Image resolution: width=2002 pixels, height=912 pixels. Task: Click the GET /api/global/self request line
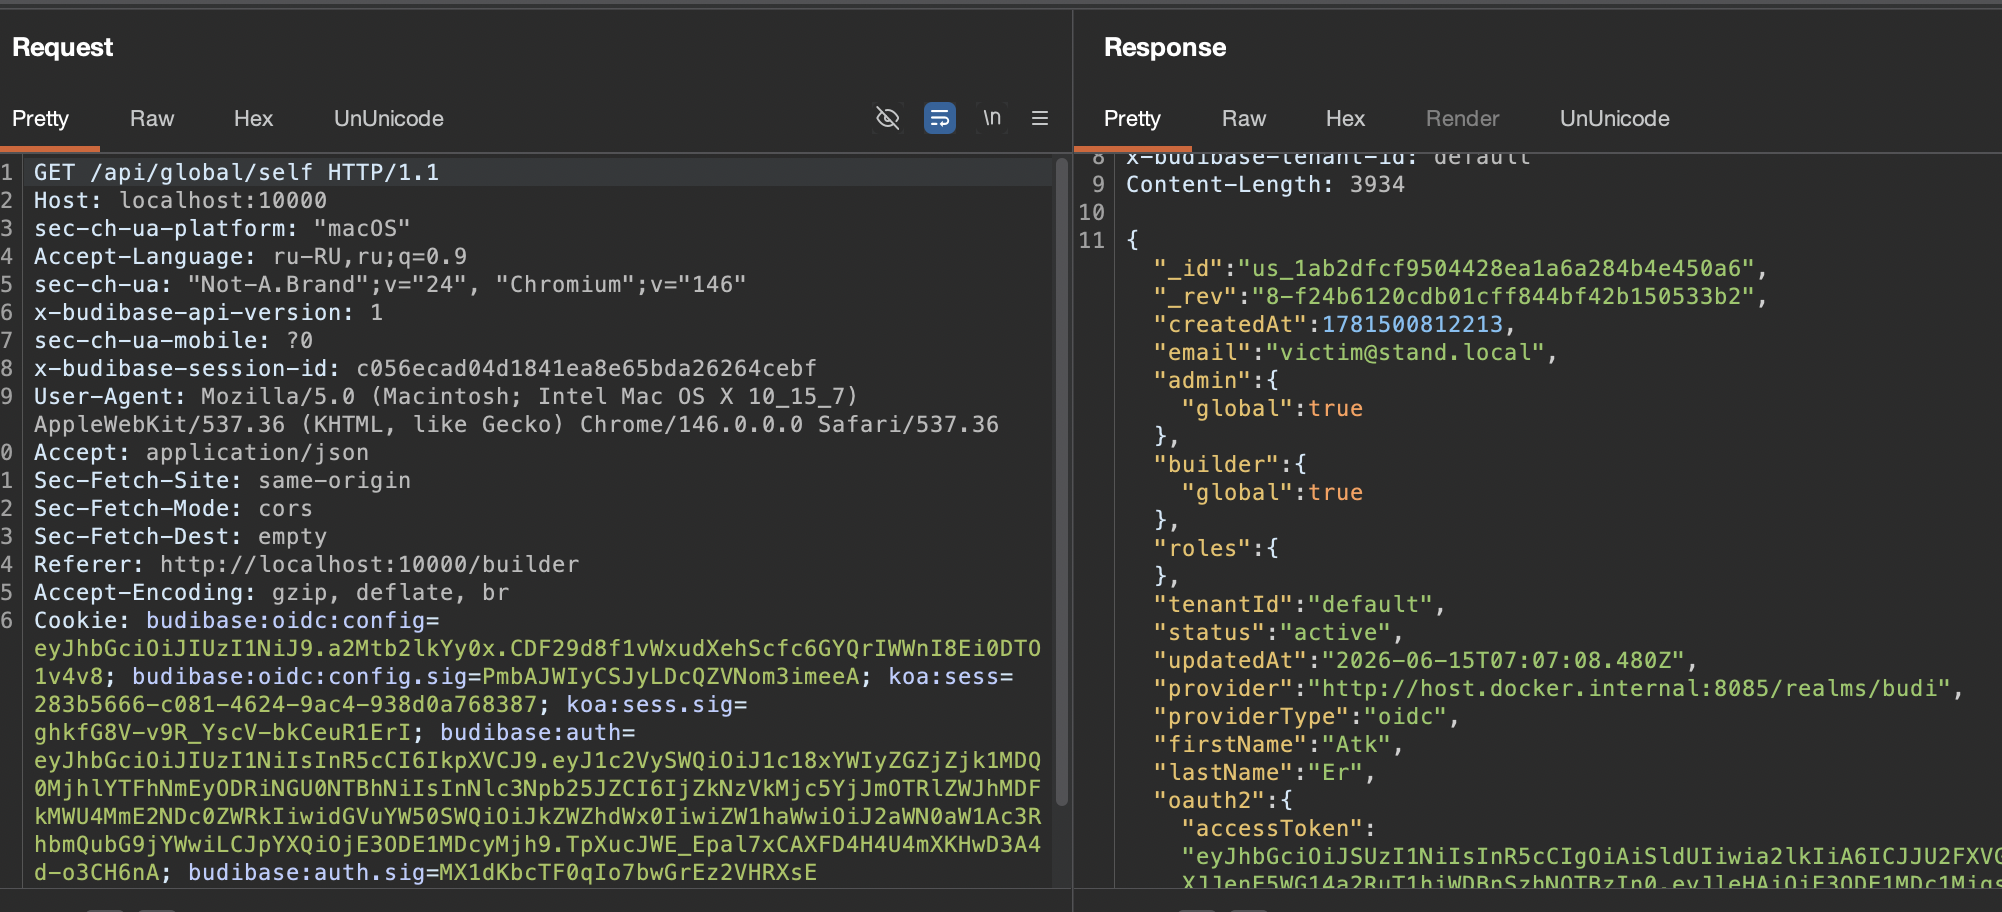(x=236, y=172)
